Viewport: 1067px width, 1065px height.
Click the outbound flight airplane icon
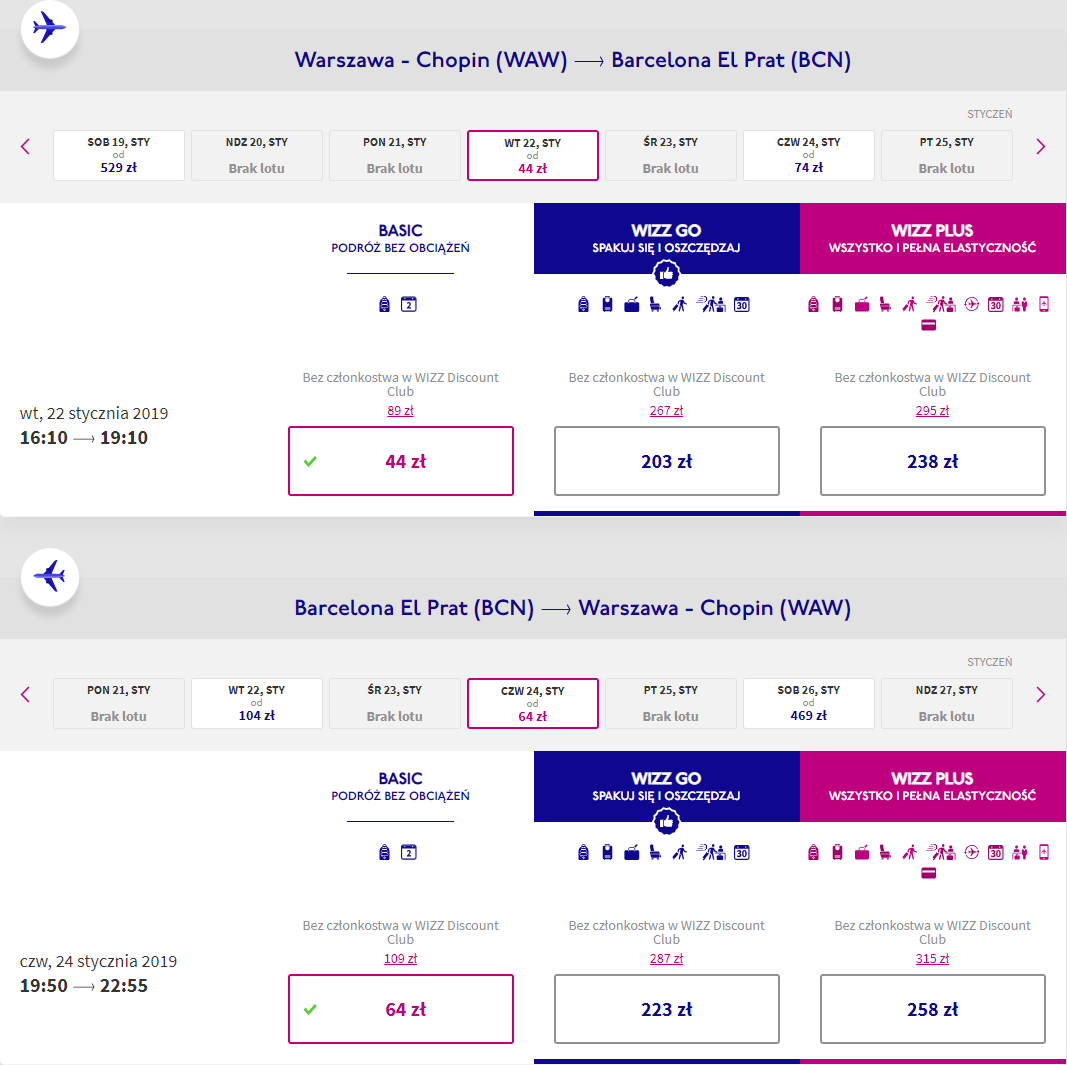point(50,29)
